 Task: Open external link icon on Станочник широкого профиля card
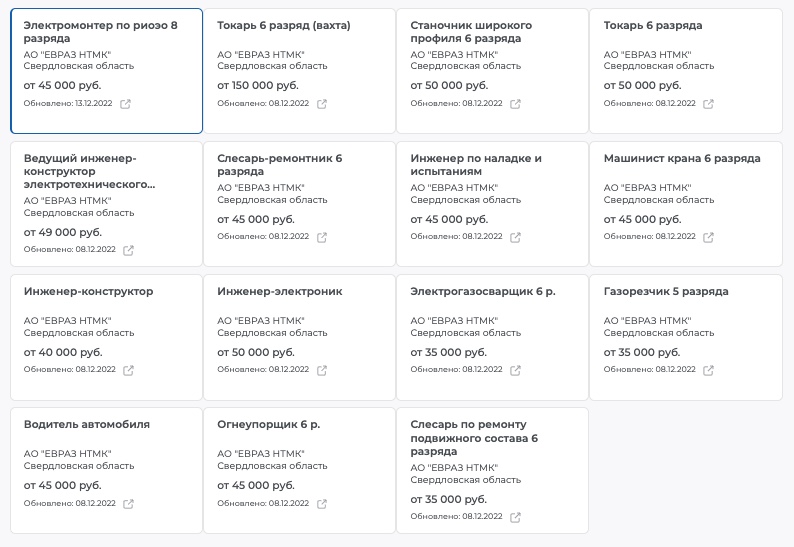pos(515,104)
